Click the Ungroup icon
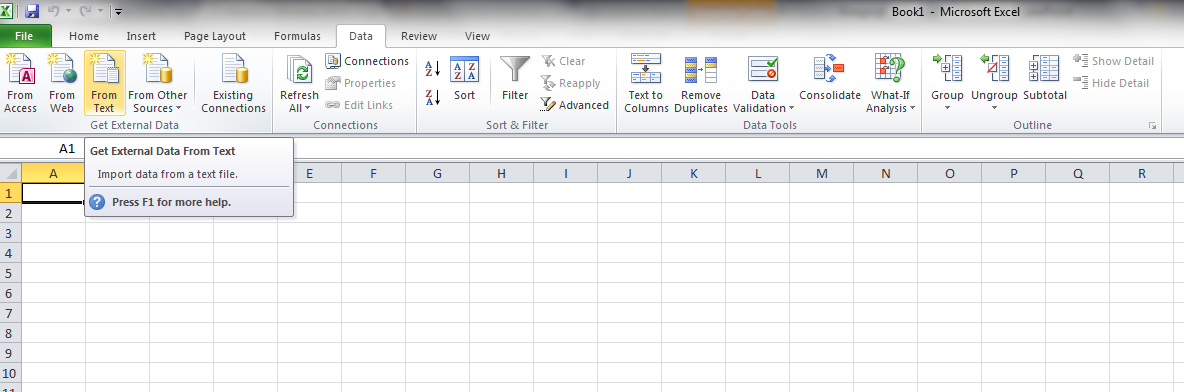1184x392 pixels. coord(994,69)
